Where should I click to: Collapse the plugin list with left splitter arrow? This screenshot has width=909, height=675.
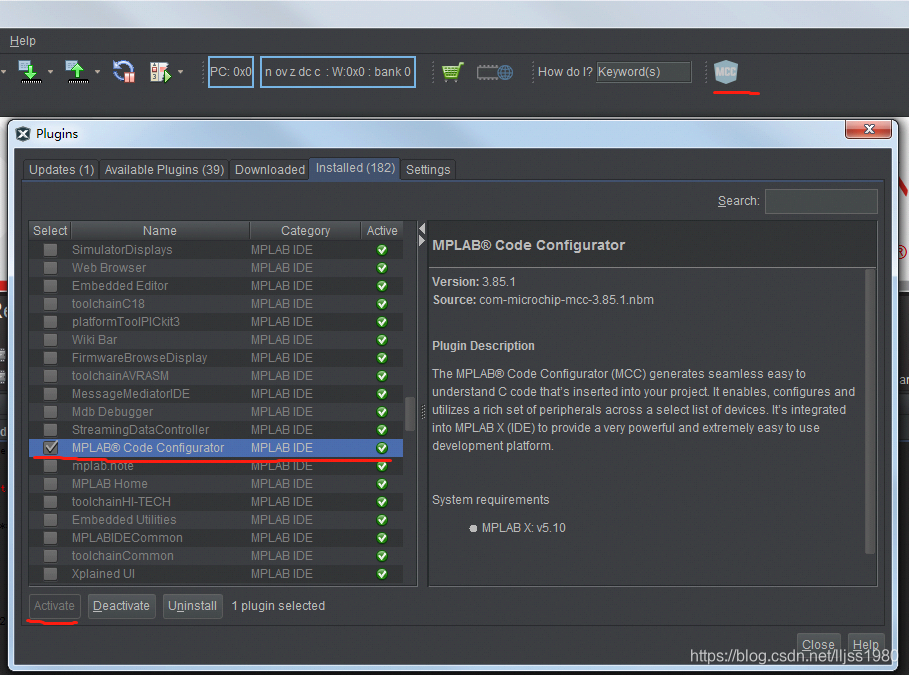422,228
